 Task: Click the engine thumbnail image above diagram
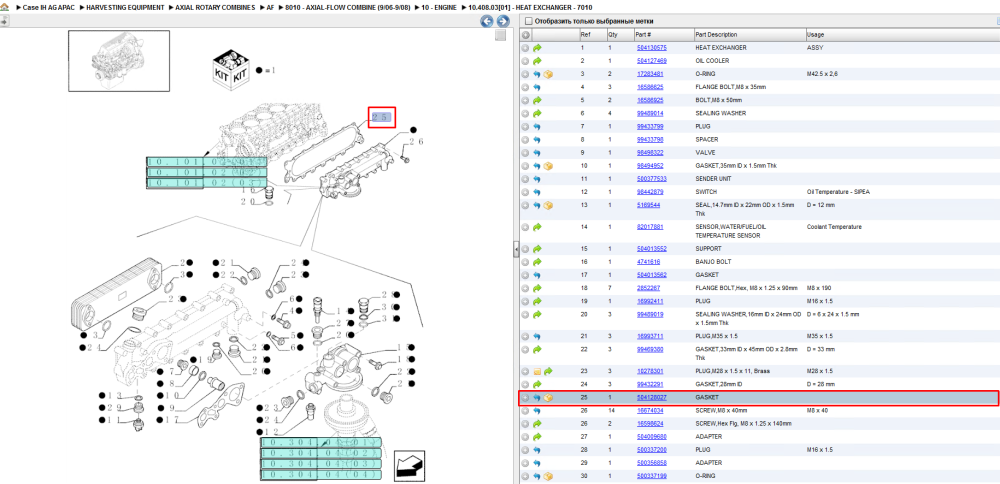[119, 61]
